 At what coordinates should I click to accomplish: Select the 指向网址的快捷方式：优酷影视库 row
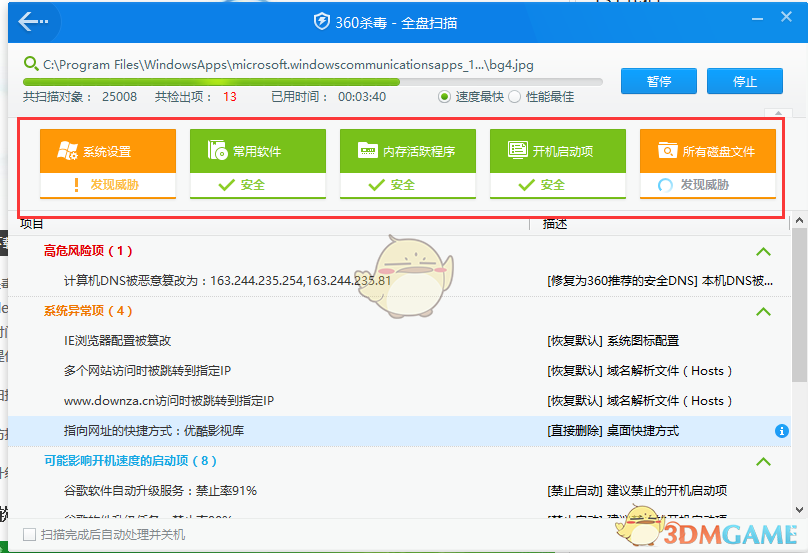[399, 431]
